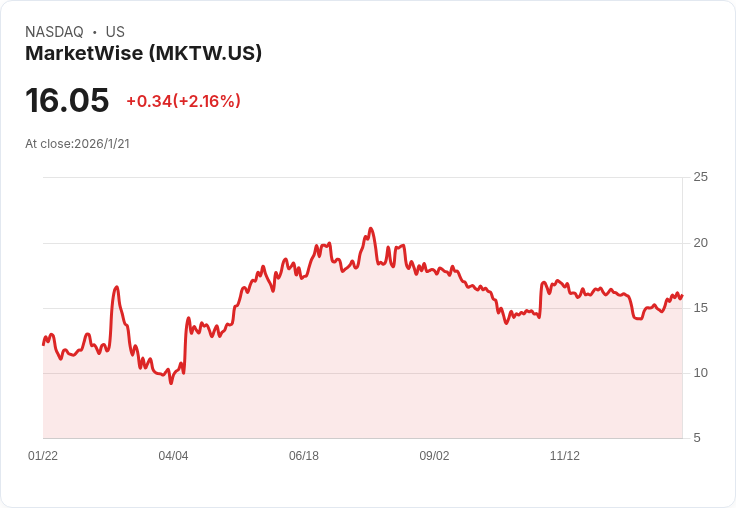Click the 25 value on the y-axis
The width and height of the screenshot is (736, 508).
tap(700, 178)
